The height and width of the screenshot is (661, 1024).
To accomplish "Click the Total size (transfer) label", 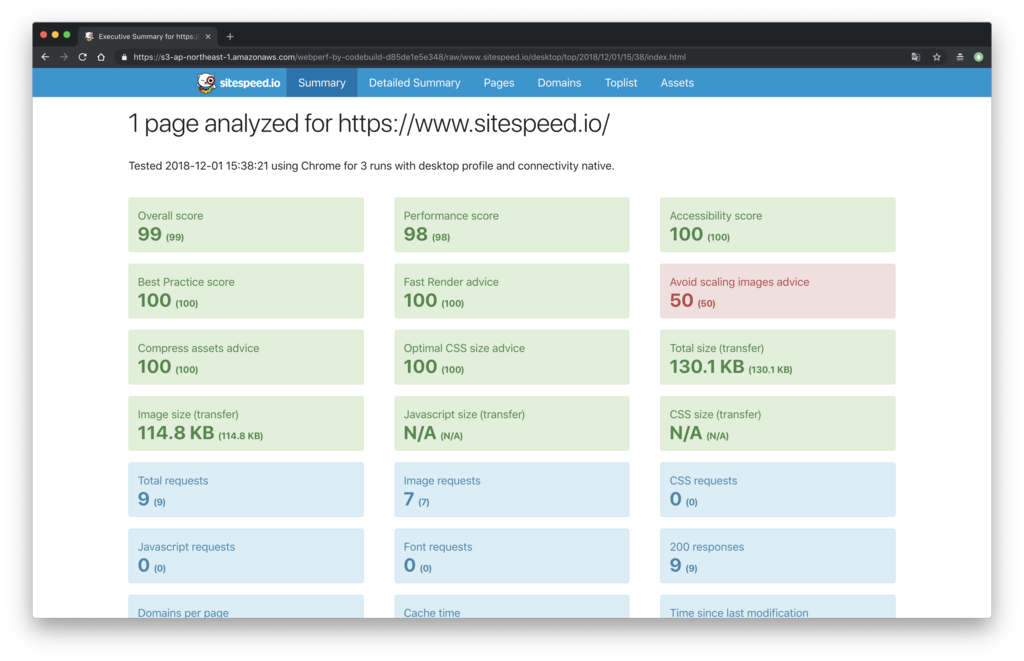I will point(716,348).
